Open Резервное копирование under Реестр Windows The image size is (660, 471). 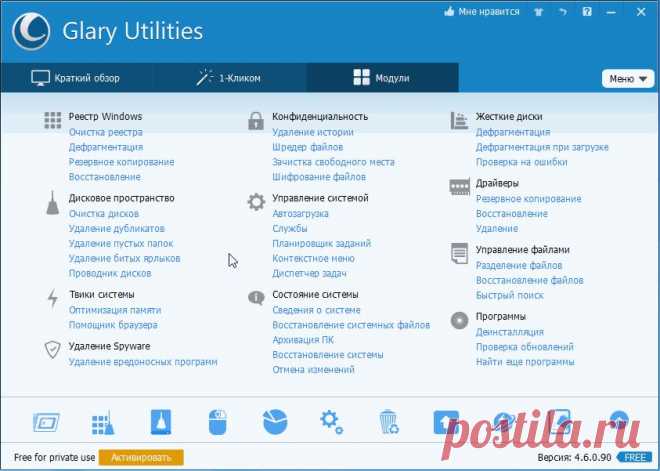121,162
